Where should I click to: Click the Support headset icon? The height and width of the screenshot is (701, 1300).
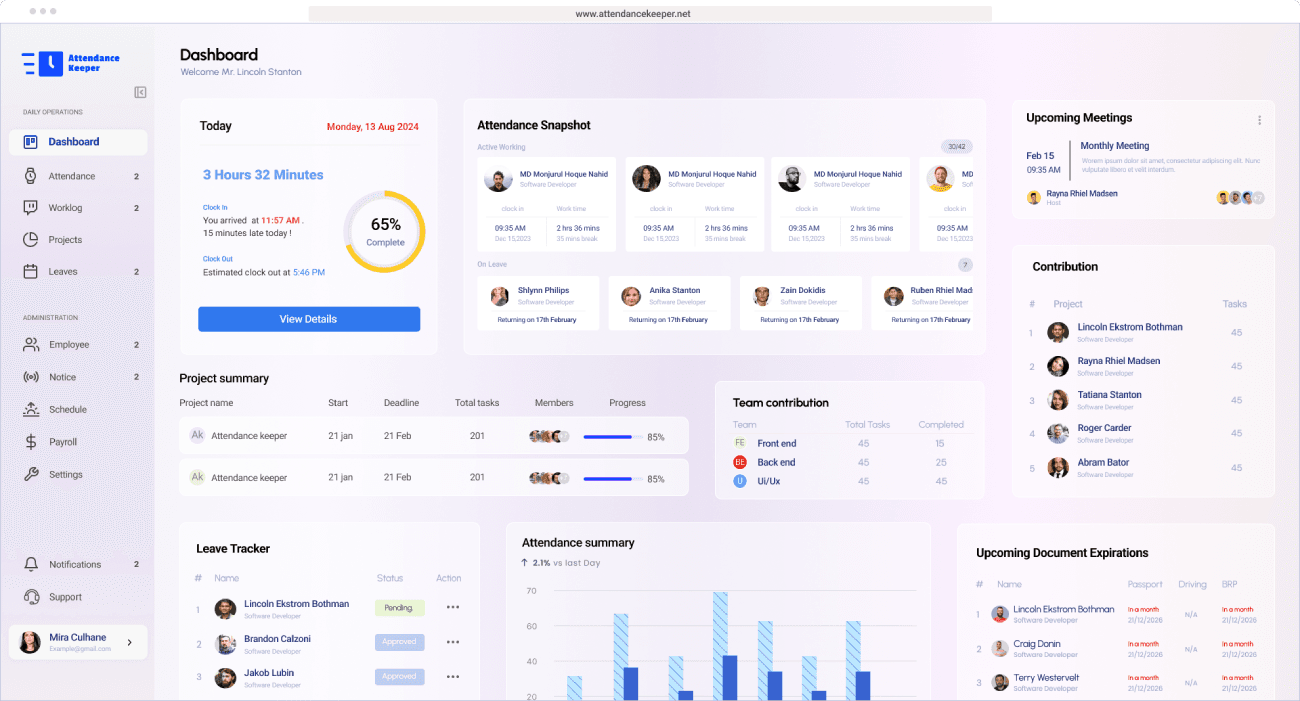[x=30, y=597]
